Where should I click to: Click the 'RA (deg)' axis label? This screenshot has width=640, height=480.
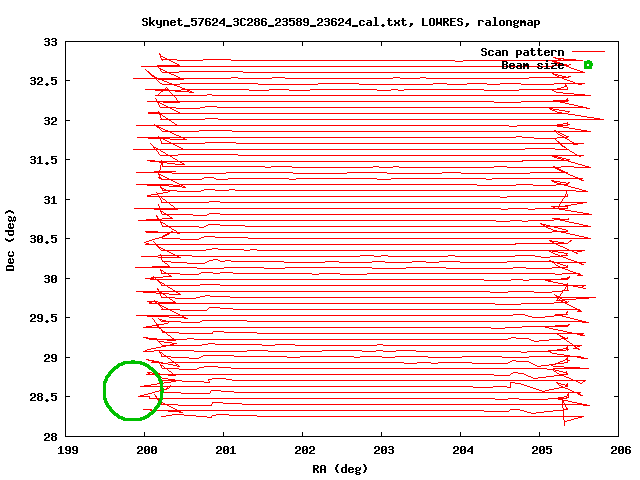click(x=340, y=469)
